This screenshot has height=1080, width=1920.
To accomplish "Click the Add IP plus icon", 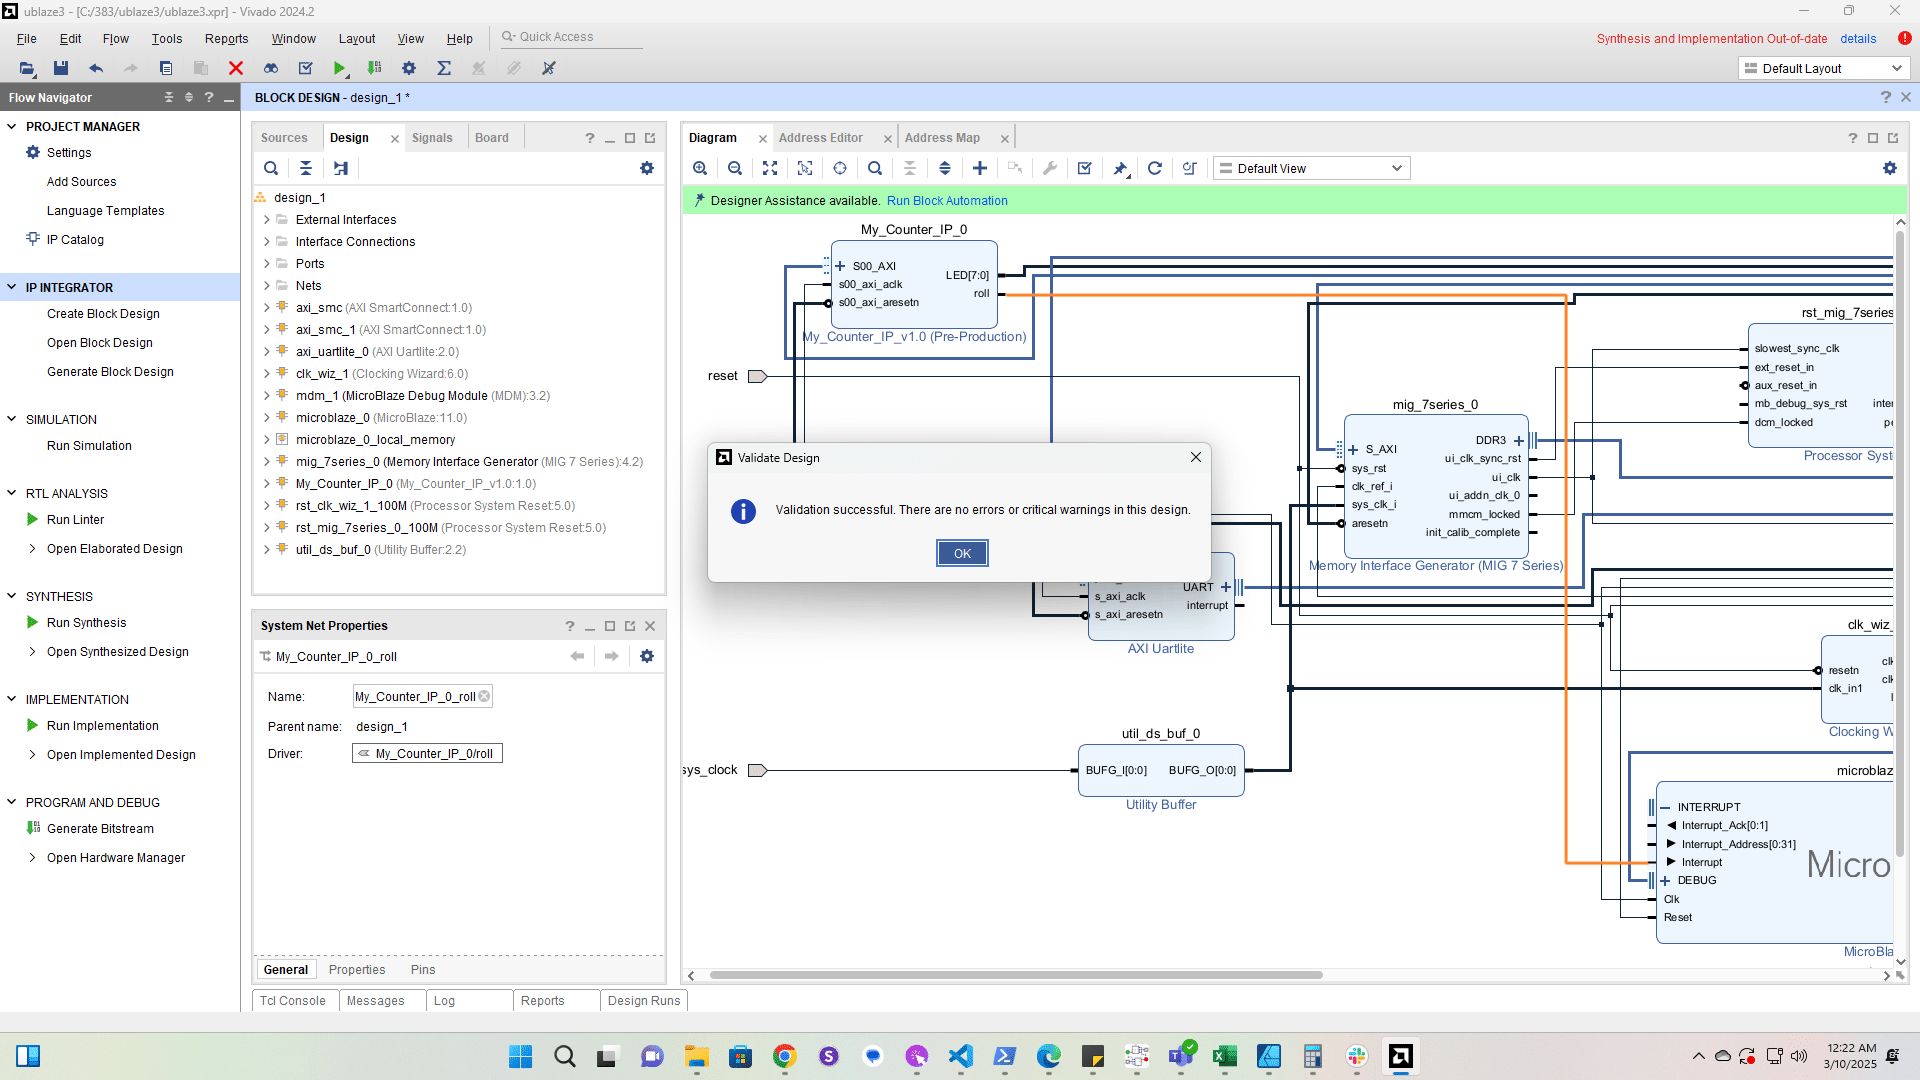I will (x=980, y=168).
